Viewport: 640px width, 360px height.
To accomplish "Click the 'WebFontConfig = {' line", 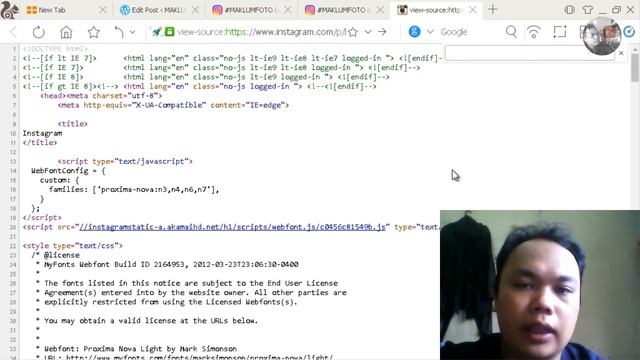I will click(x=68, y=171).
